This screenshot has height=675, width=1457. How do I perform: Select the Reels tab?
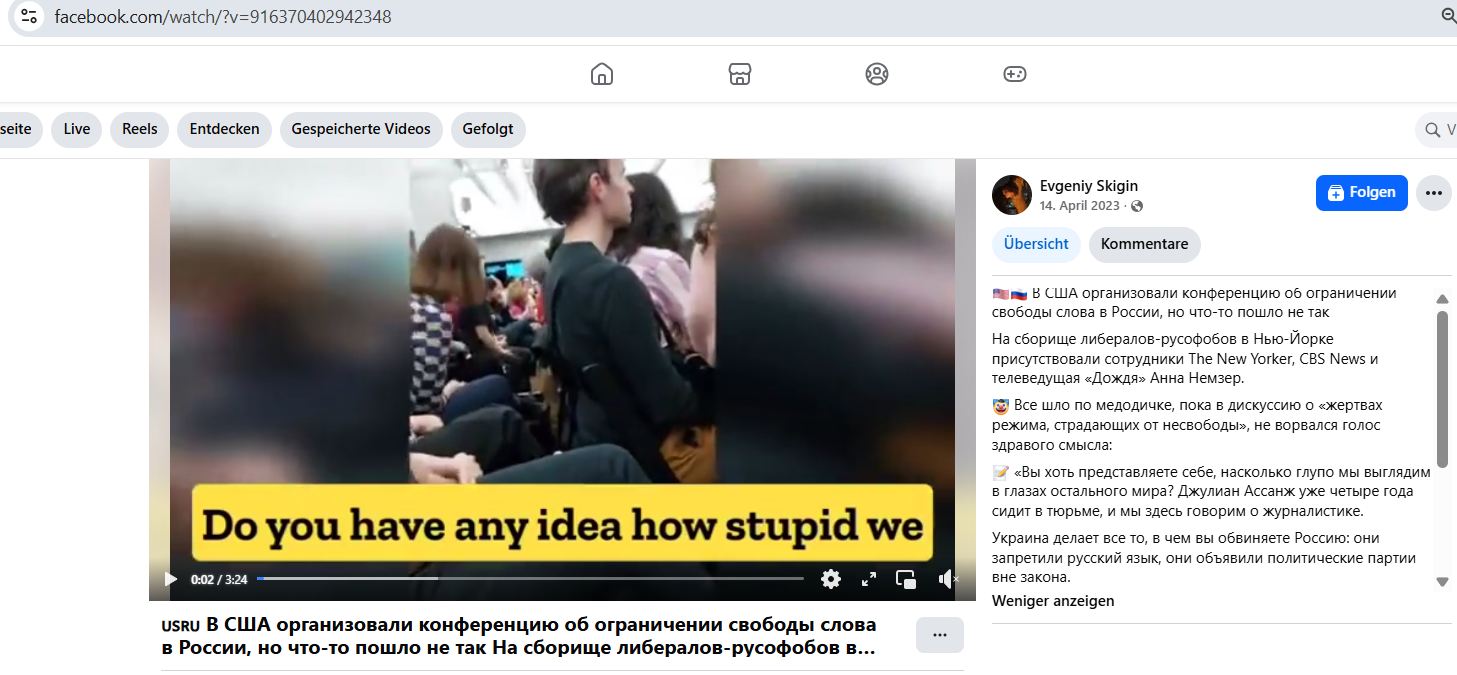[x=140, y=129]
